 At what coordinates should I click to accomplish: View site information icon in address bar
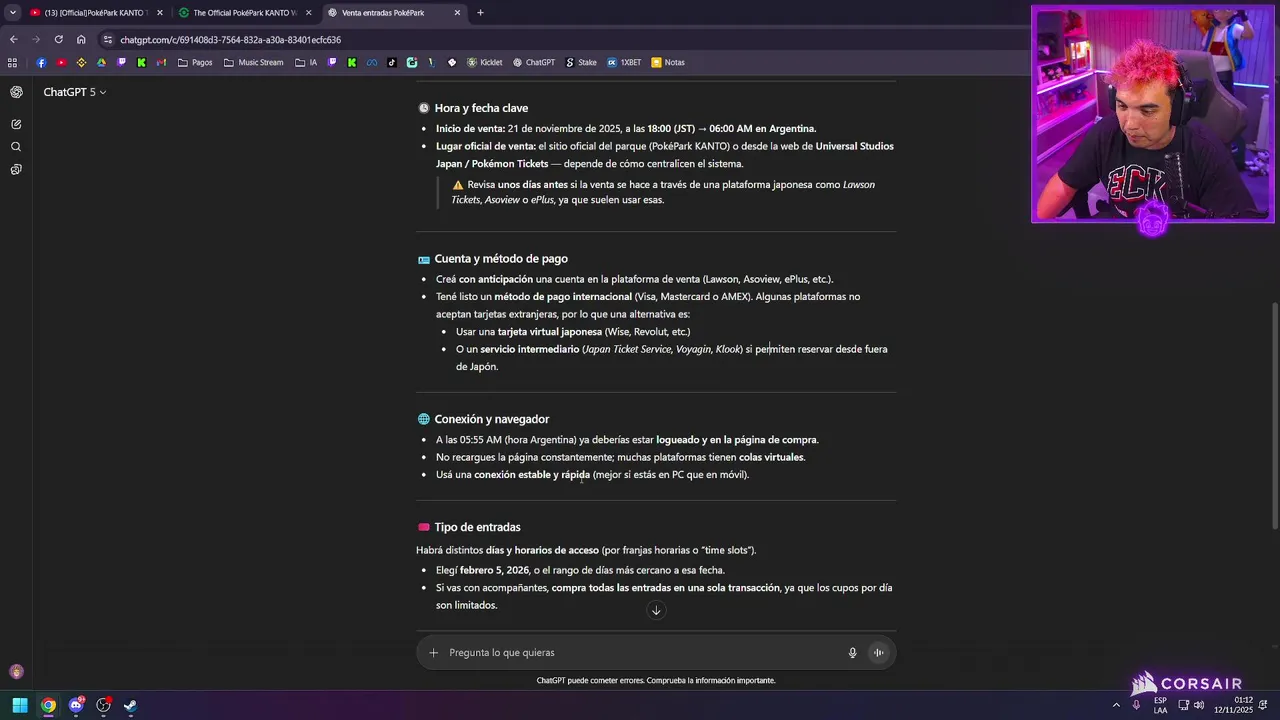[108, 40]
